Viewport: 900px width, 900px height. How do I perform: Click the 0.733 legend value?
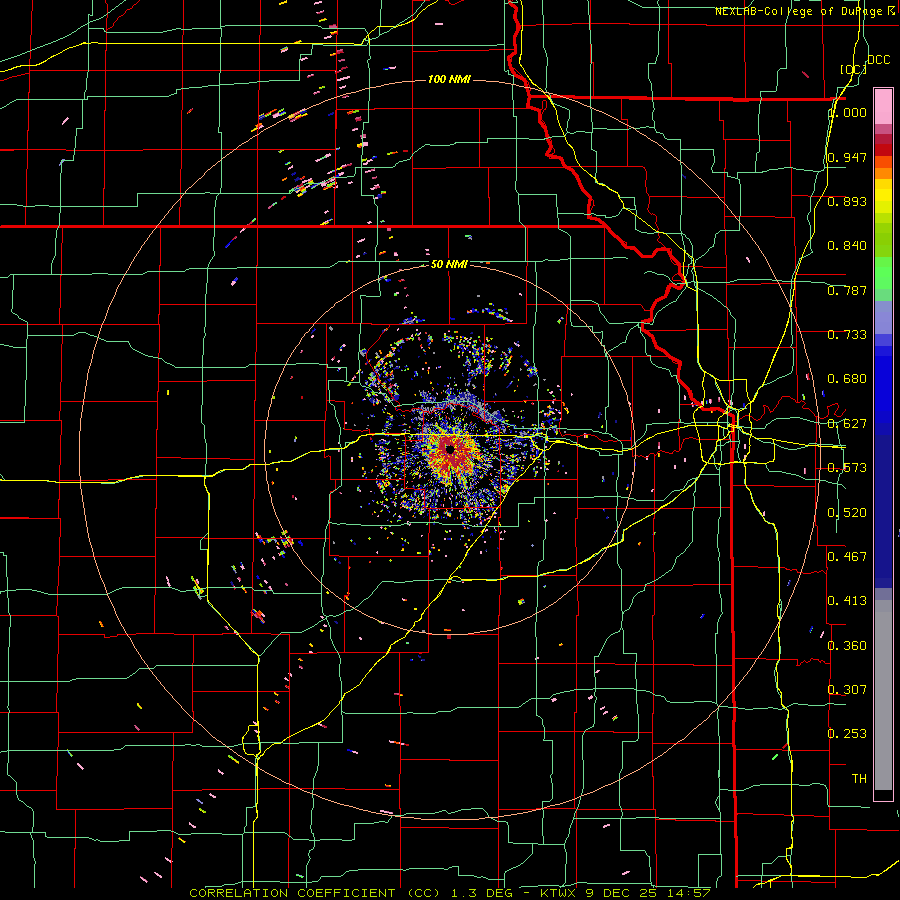848,335
